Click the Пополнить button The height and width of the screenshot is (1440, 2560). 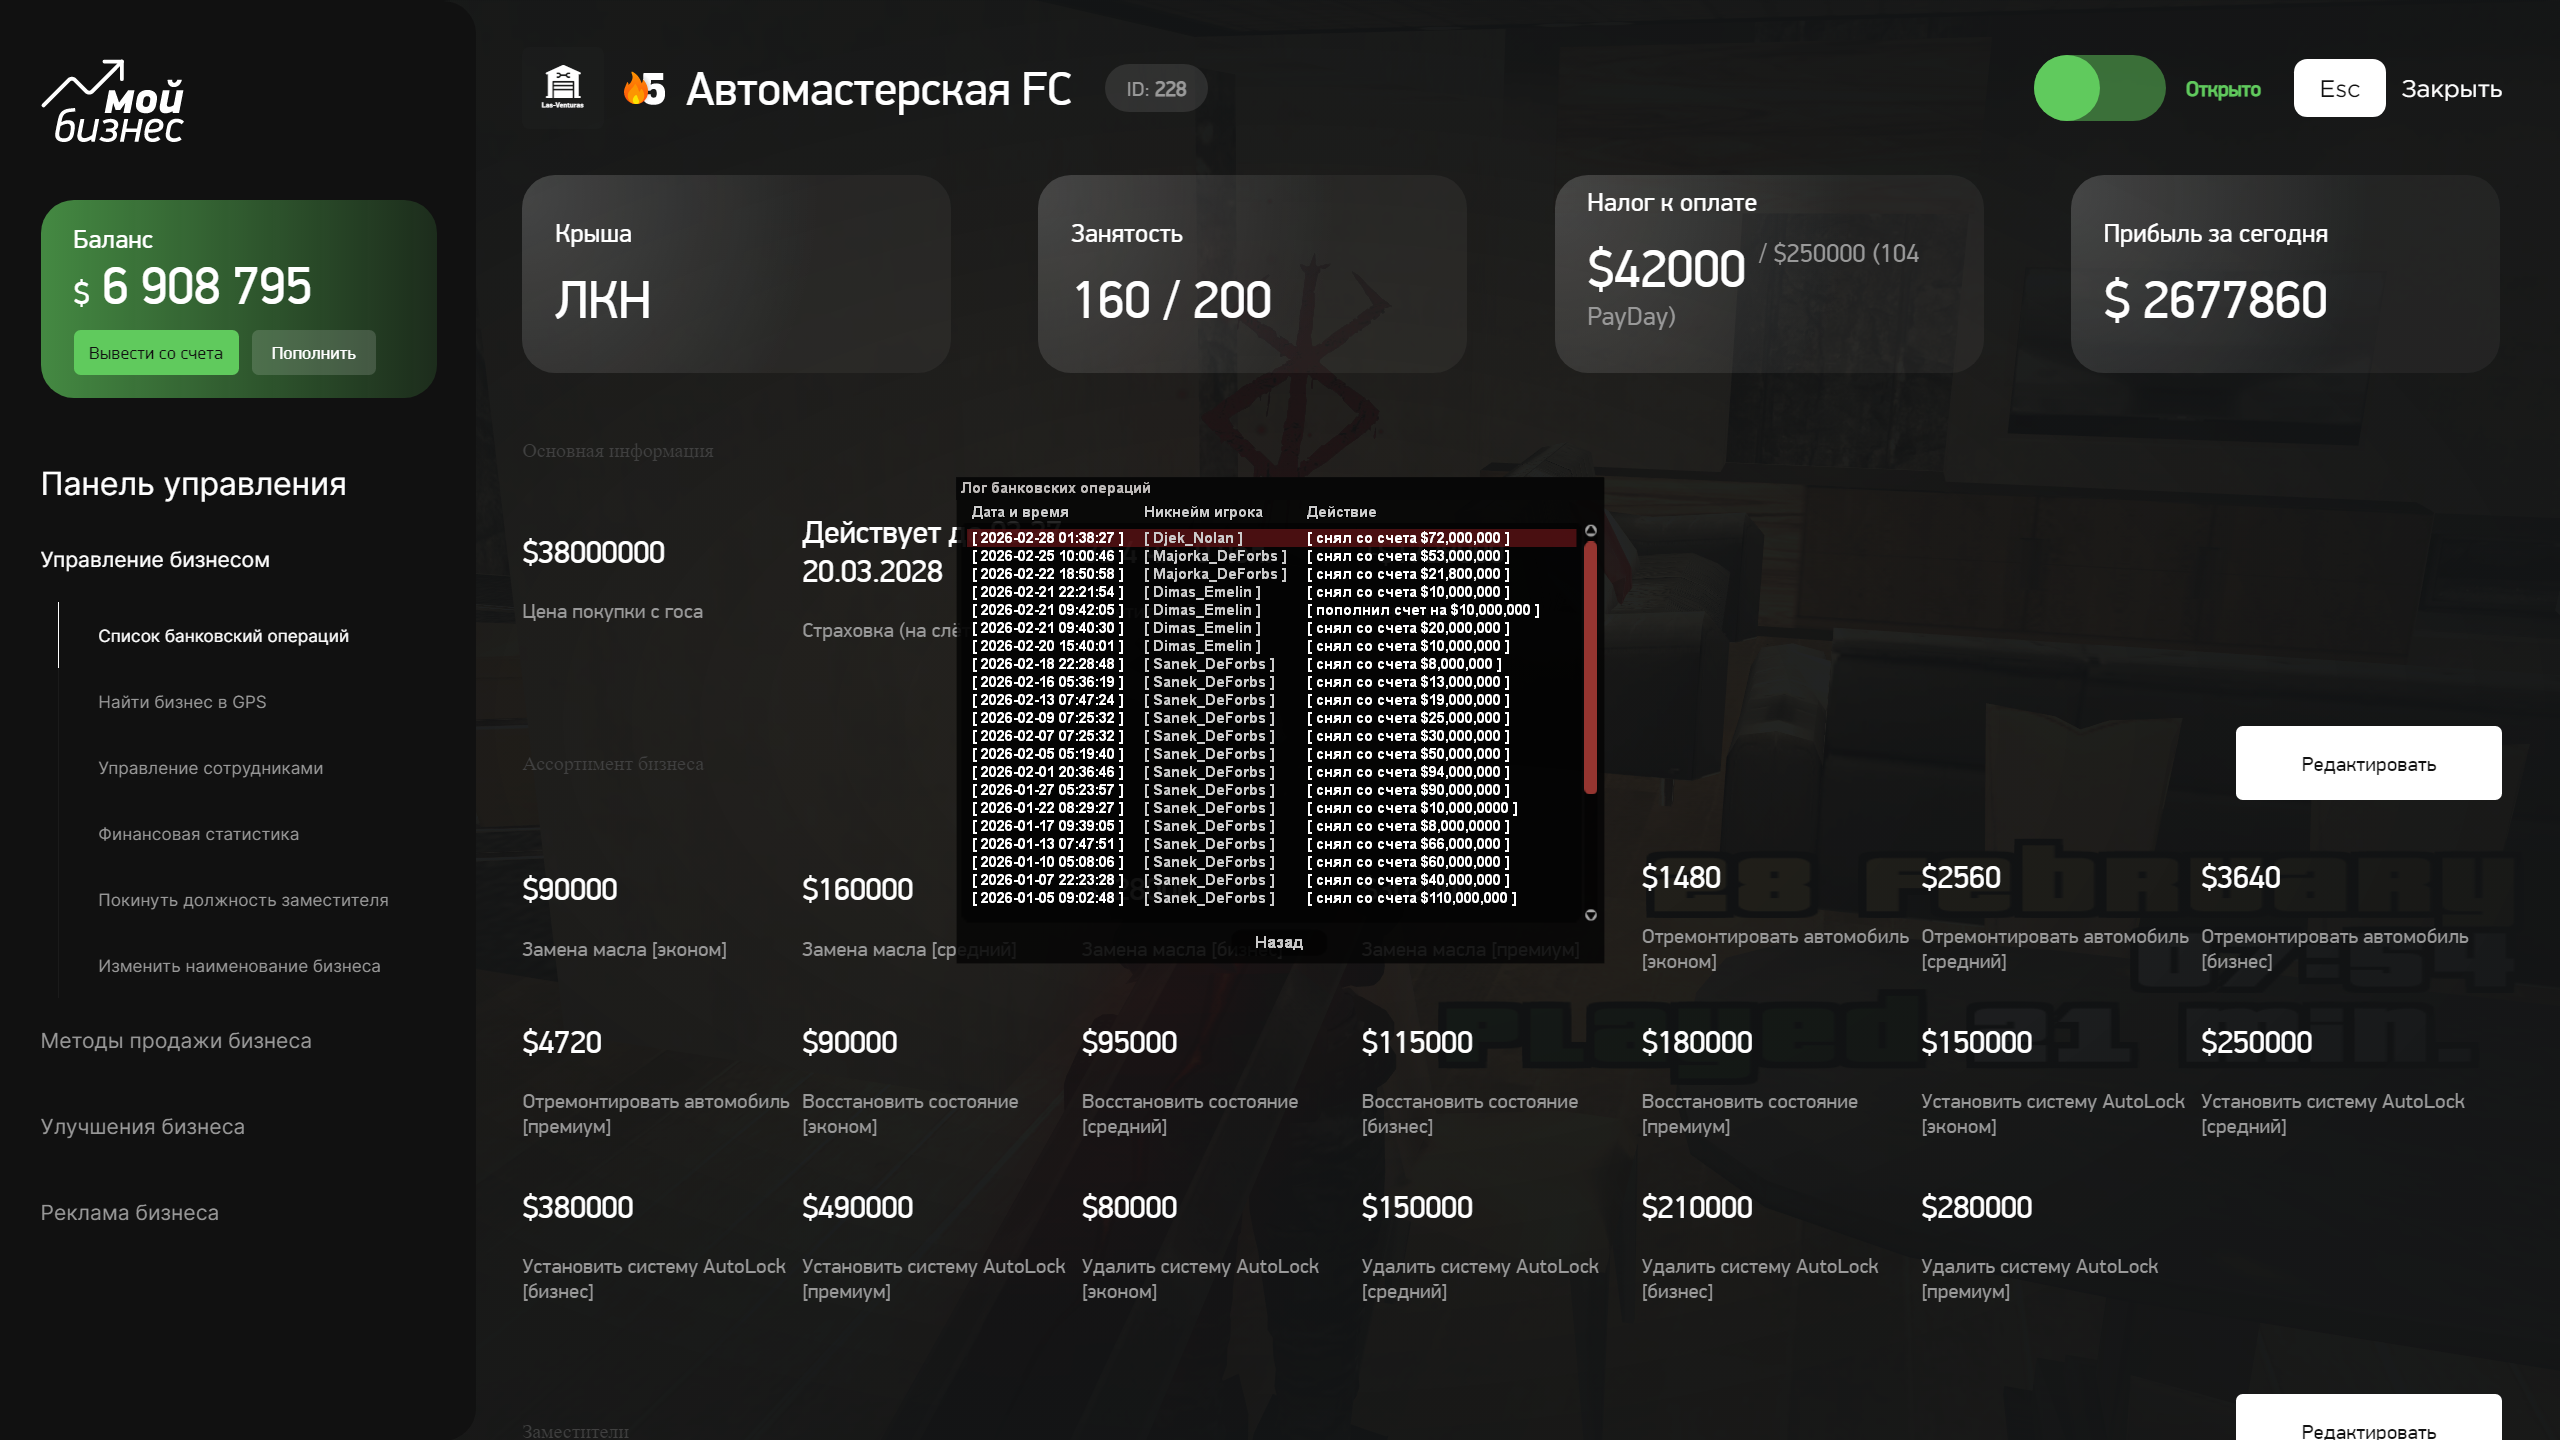coord(313,353)
